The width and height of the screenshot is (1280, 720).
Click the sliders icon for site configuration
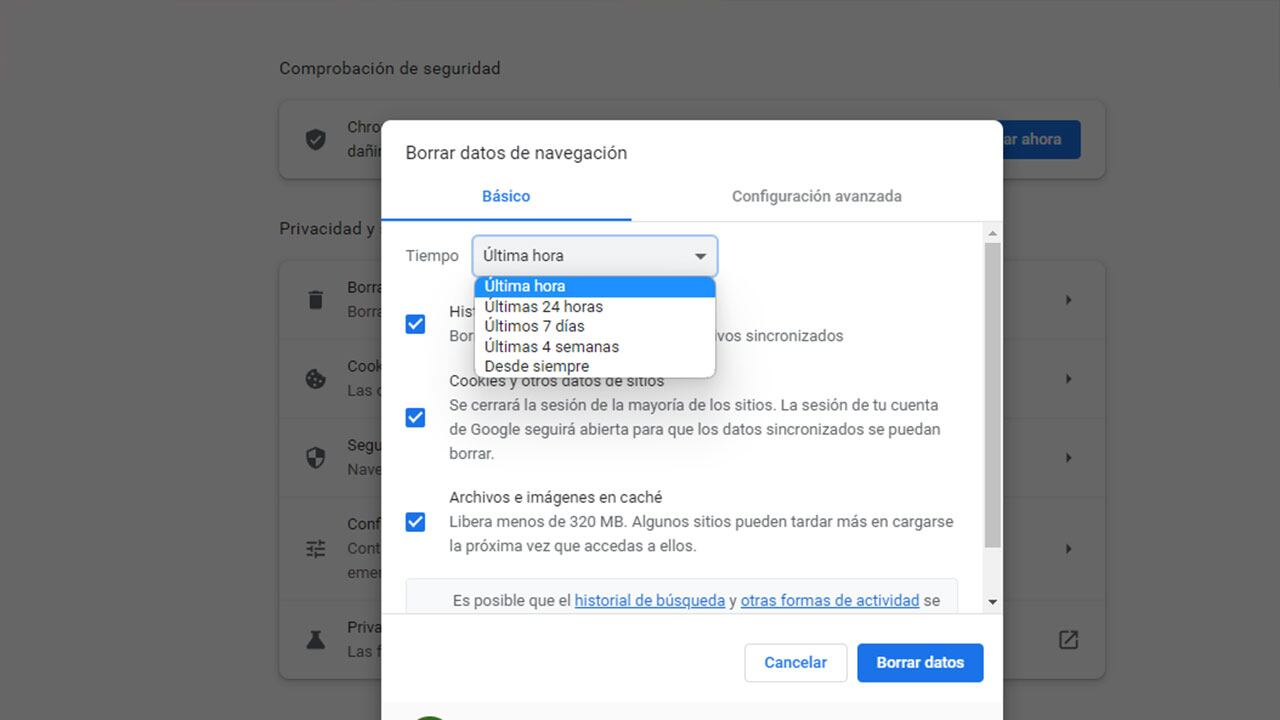tap(315, 548)
